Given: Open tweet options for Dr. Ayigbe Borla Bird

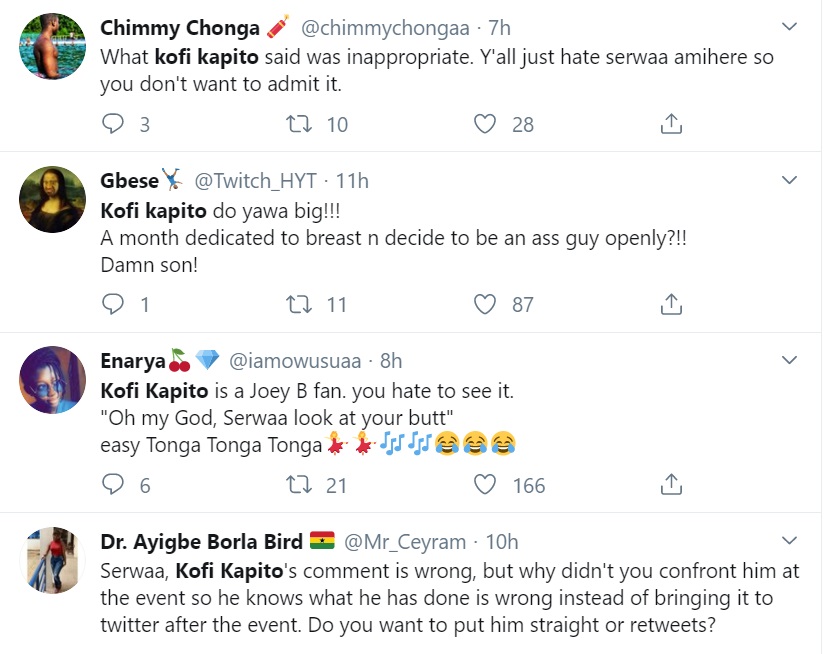Looking at the screenshot, I should click(789, 541).
